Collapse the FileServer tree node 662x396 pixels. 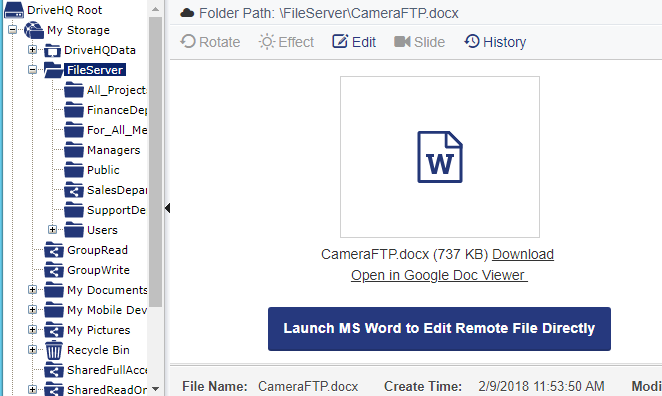point(33,70)
